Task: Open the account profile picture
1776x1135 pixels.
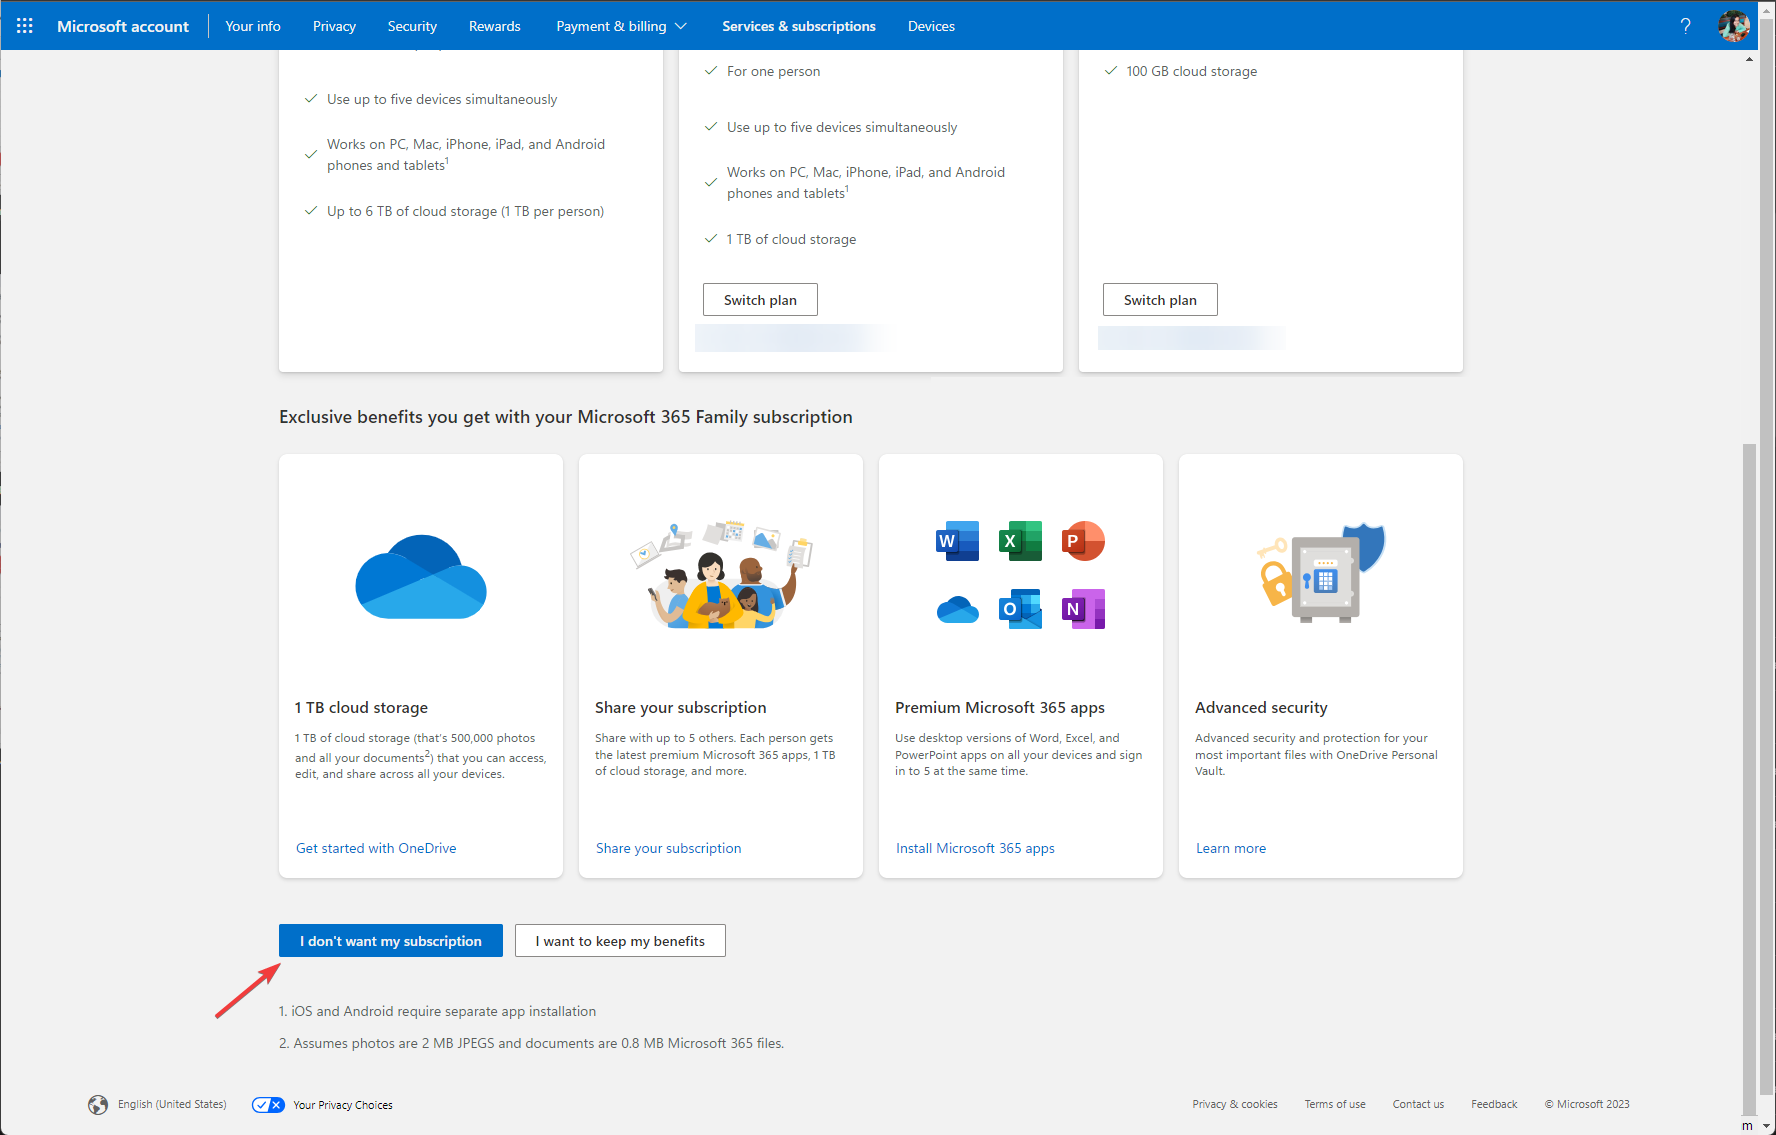Action: (1734, 26)
